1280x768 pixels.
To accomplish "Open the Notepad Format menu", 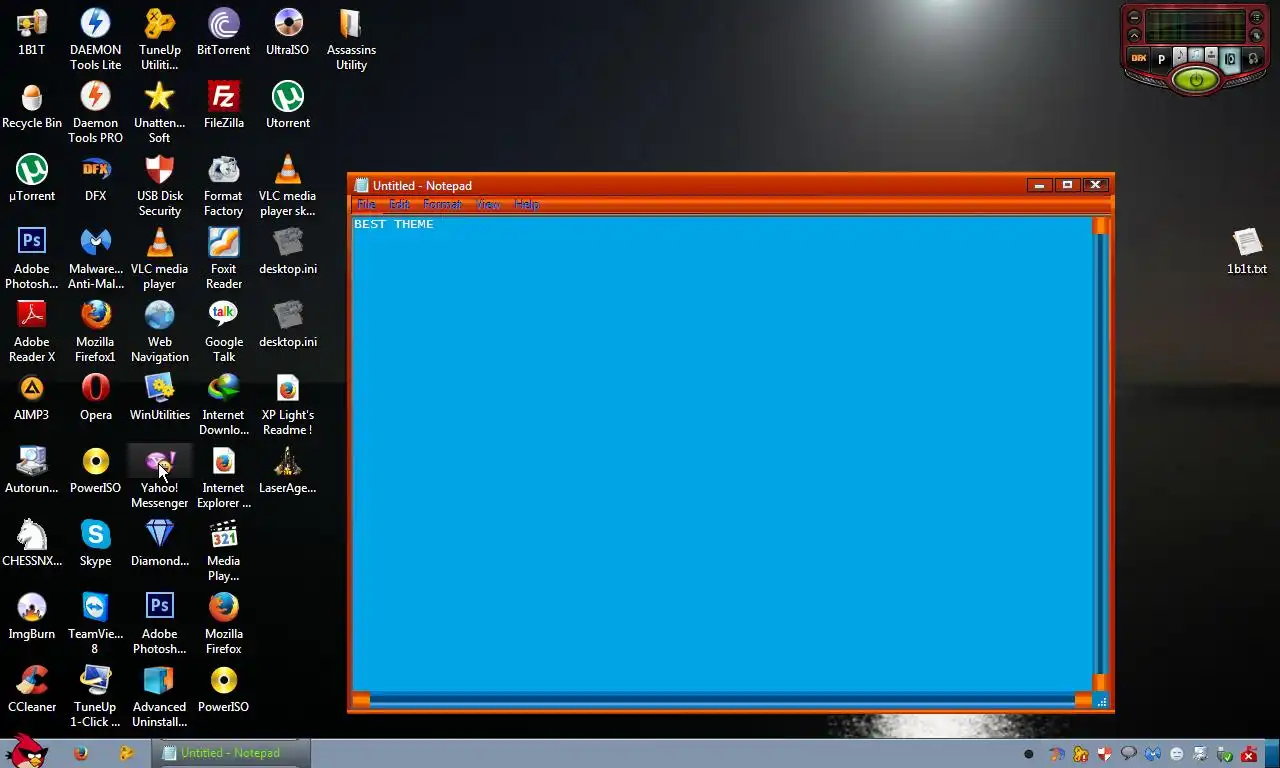I will (442, 204).
